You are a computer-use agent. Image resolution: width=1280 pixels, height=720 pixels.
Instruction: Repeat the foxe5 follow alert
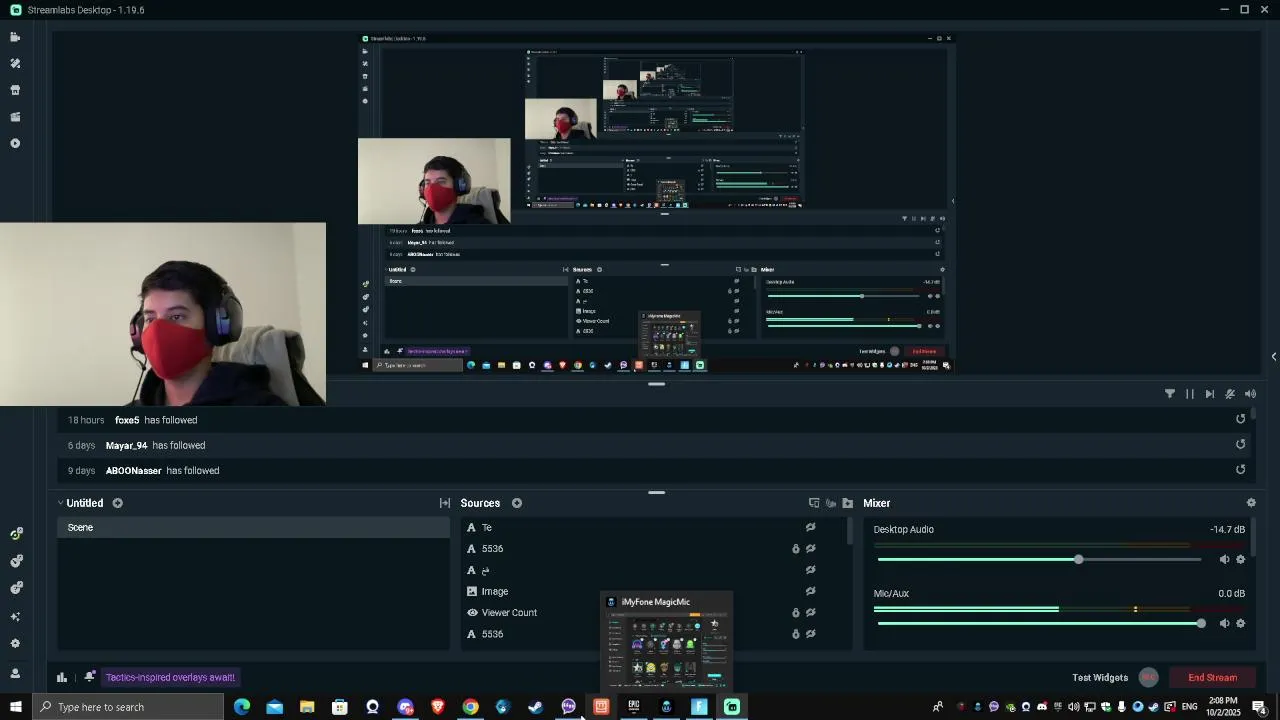click(1241, 419)
